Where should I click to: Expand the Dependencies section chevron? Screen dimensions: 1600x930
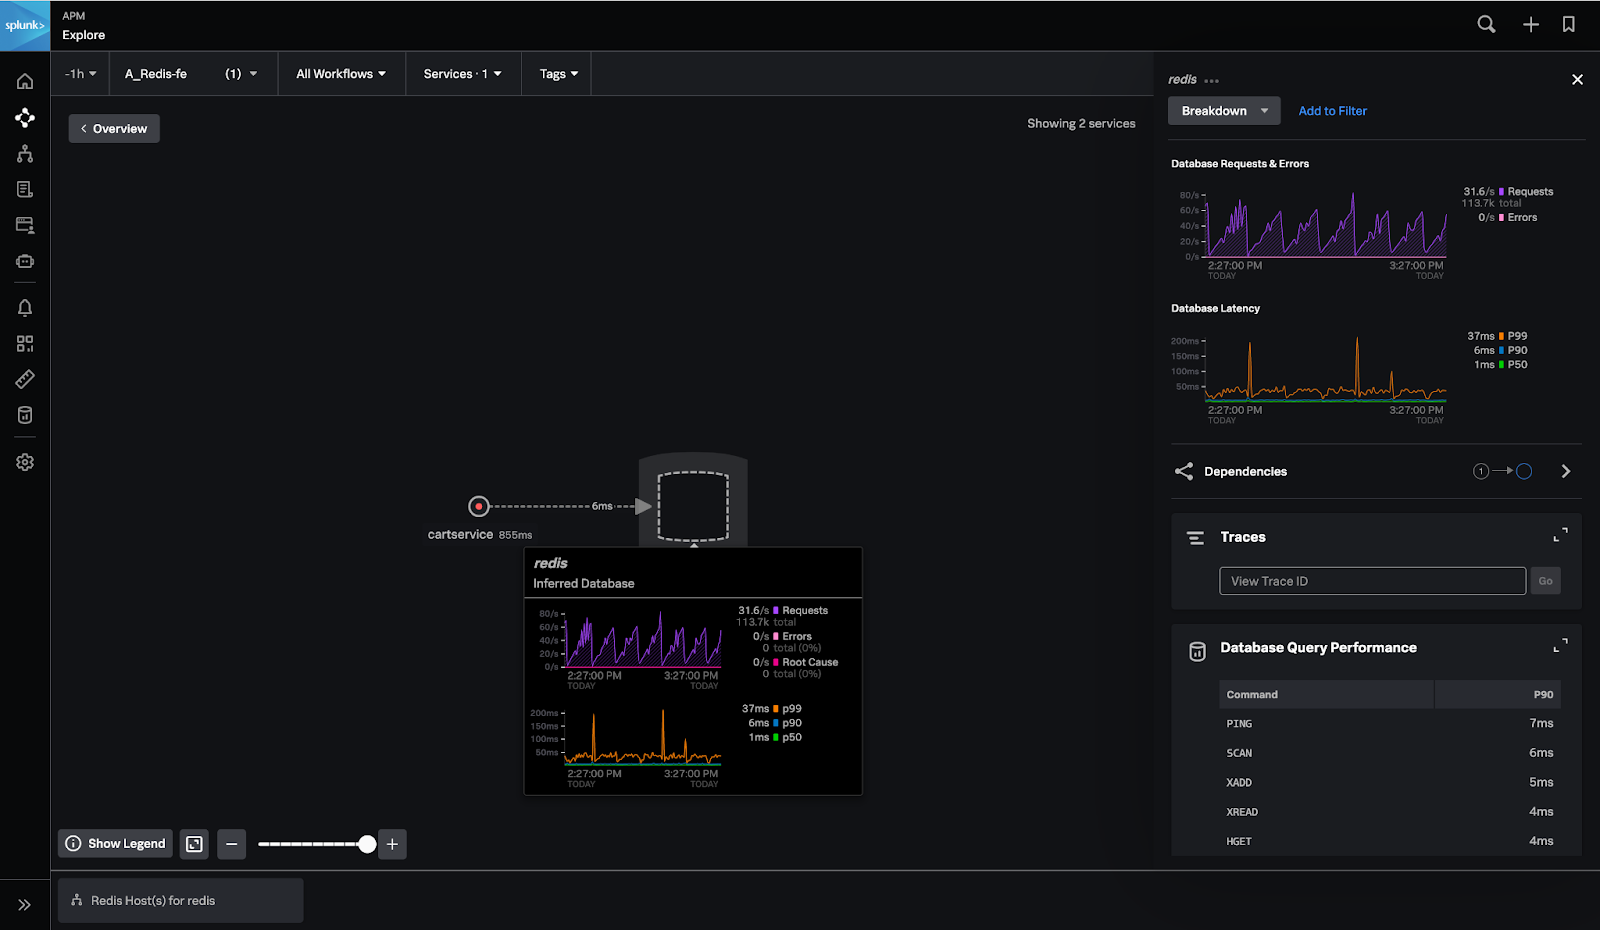tap(1565, 470)
